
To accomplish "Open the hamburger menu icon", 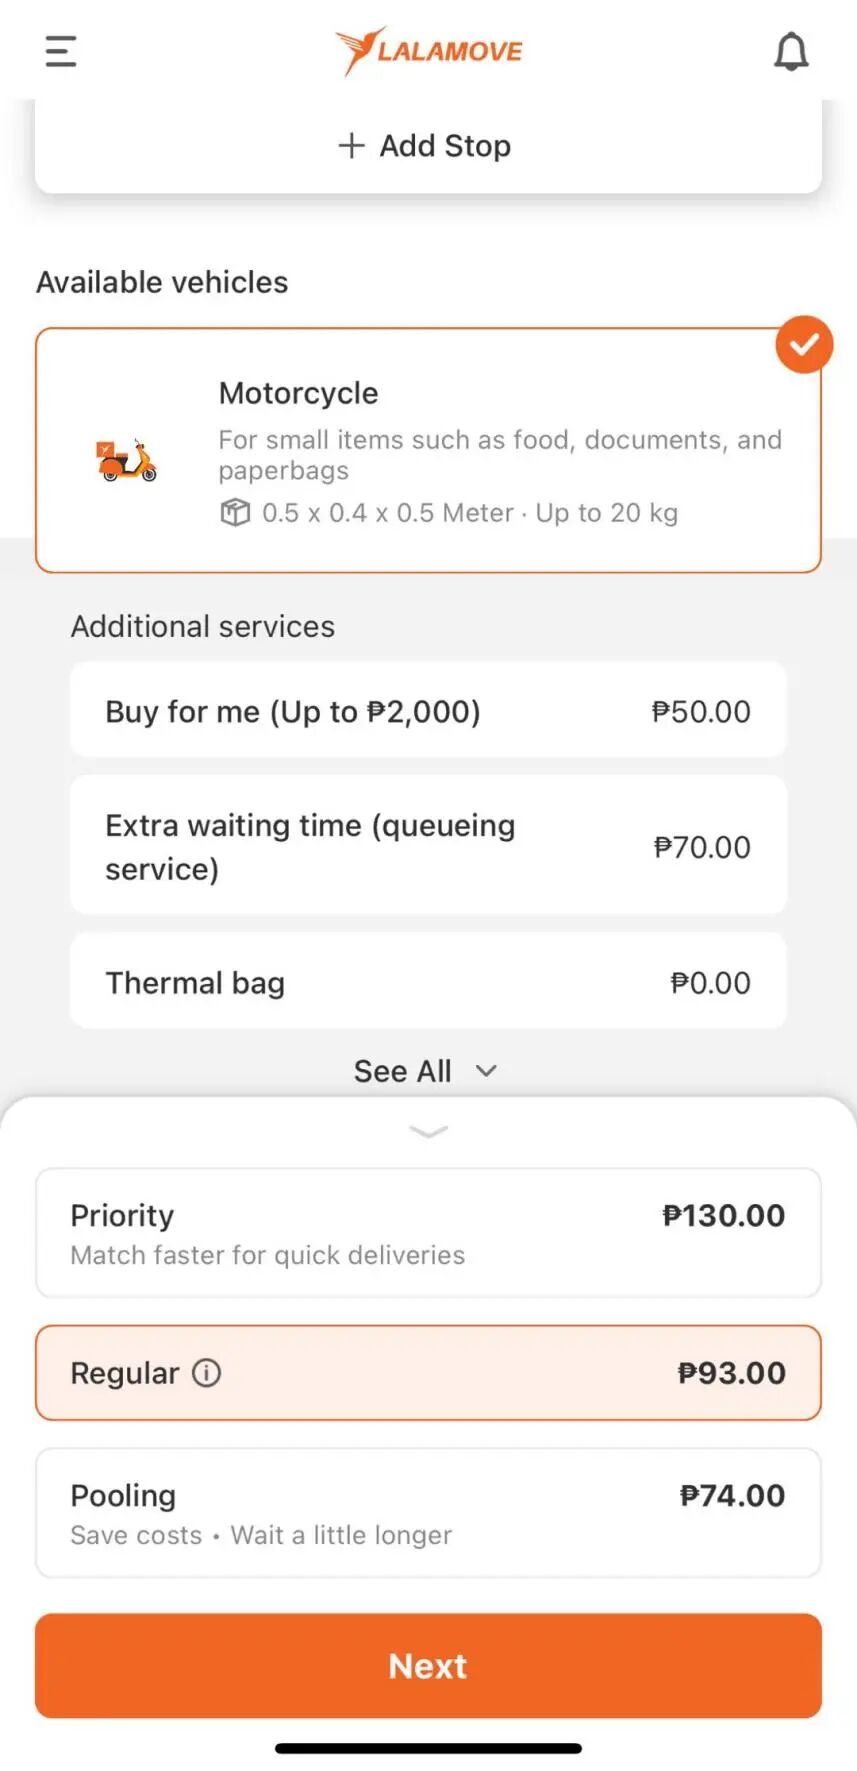I will tap(61, 51).
